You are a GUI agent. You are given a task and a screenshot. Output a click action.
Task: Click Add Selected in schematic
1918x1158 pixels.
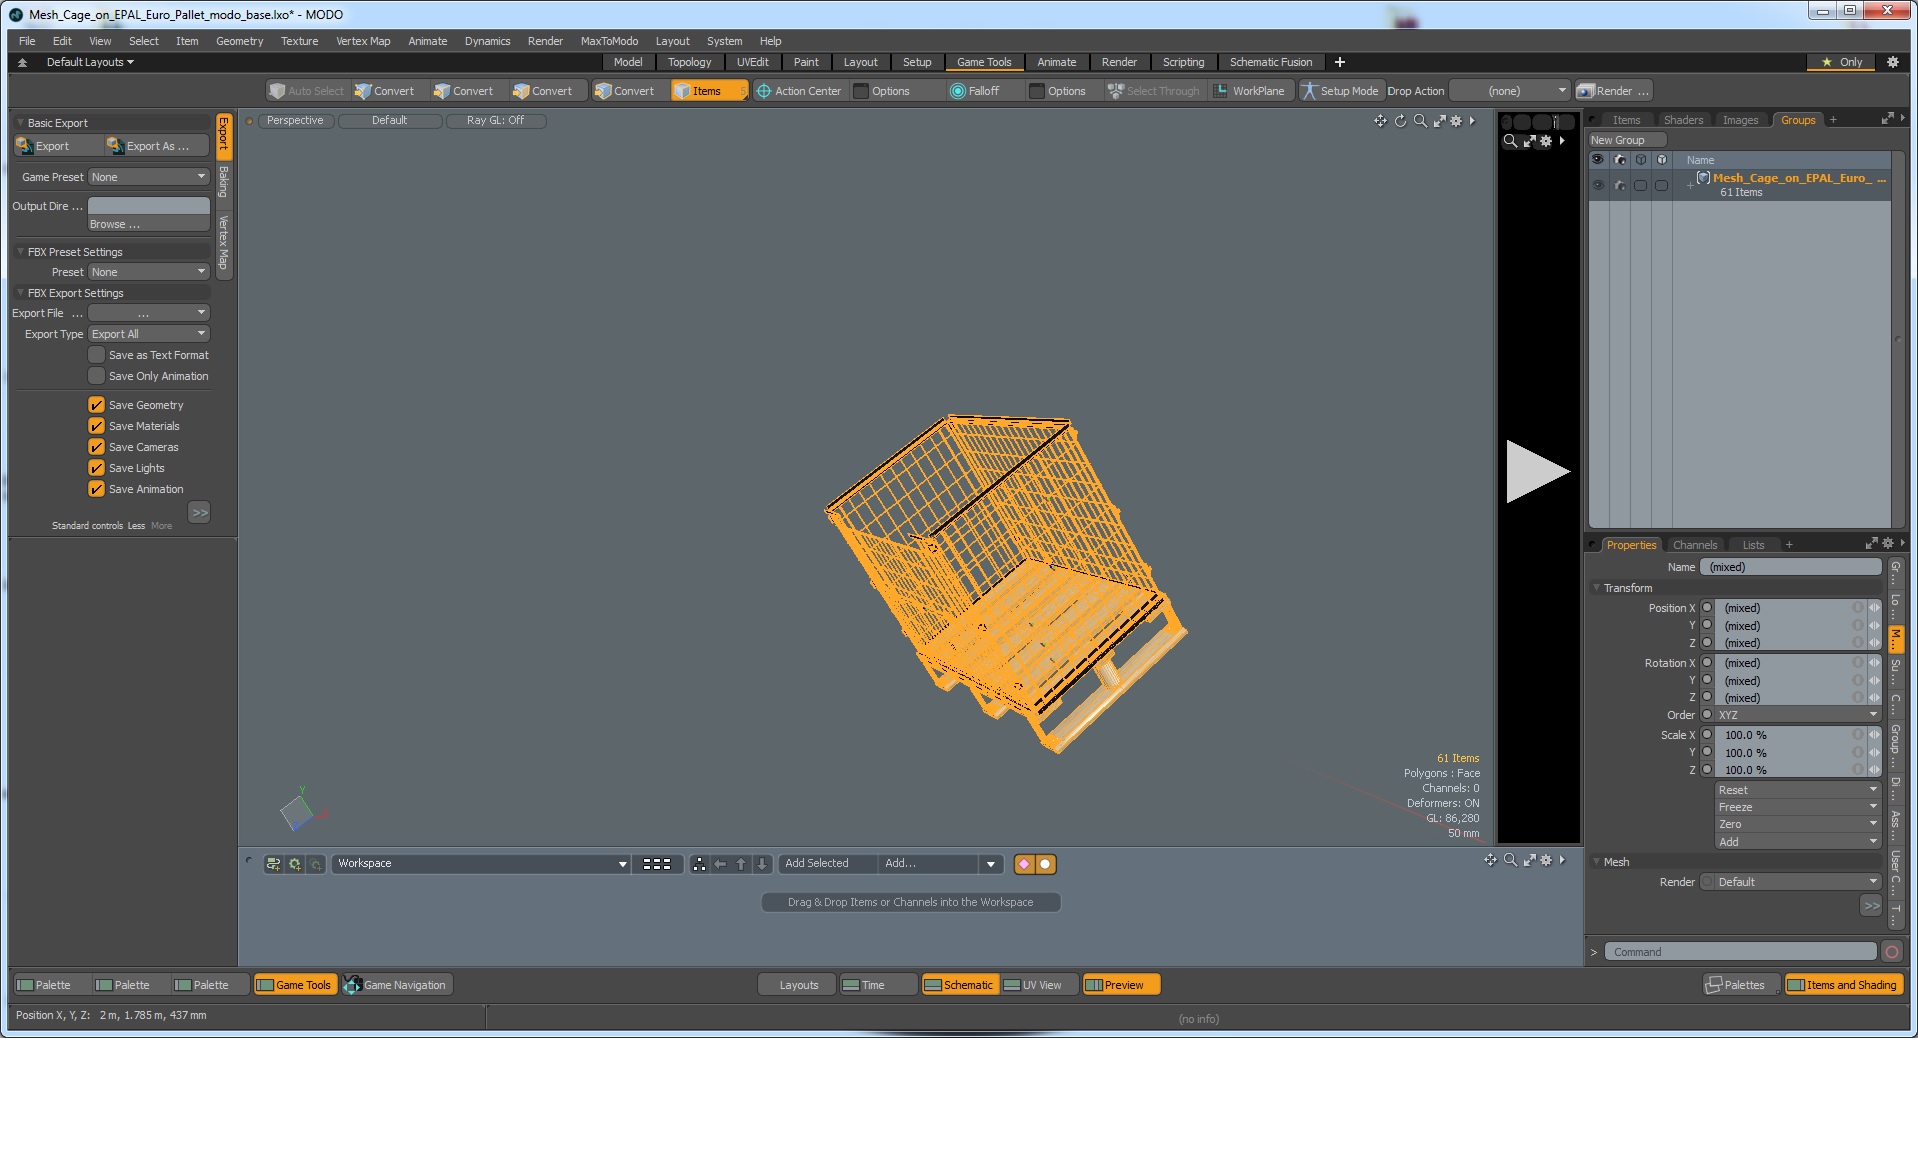click(x=827, y=864)
